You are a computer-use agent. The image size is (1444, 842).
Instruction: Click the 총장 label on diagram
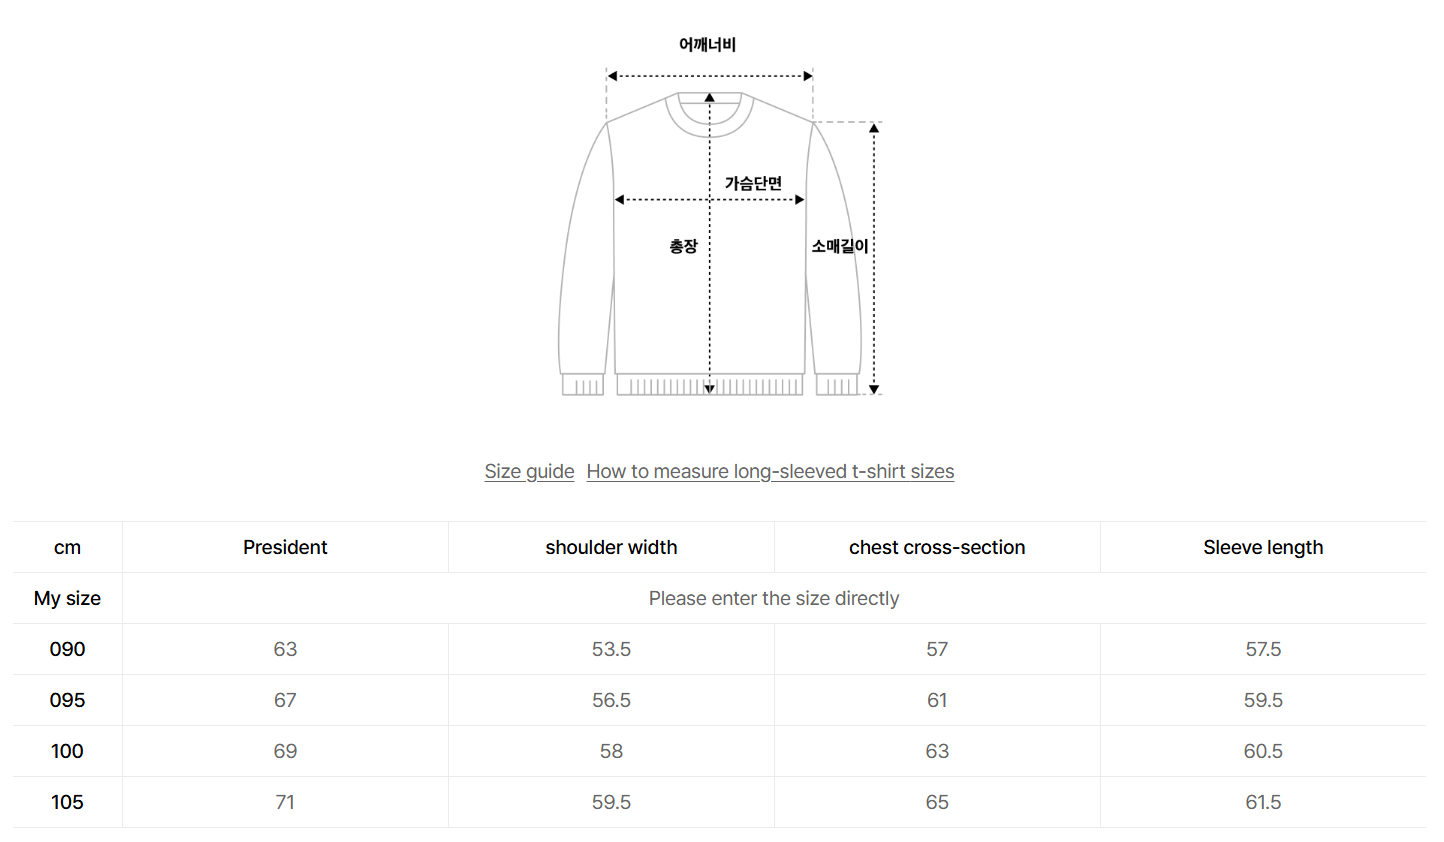(683, 246)
